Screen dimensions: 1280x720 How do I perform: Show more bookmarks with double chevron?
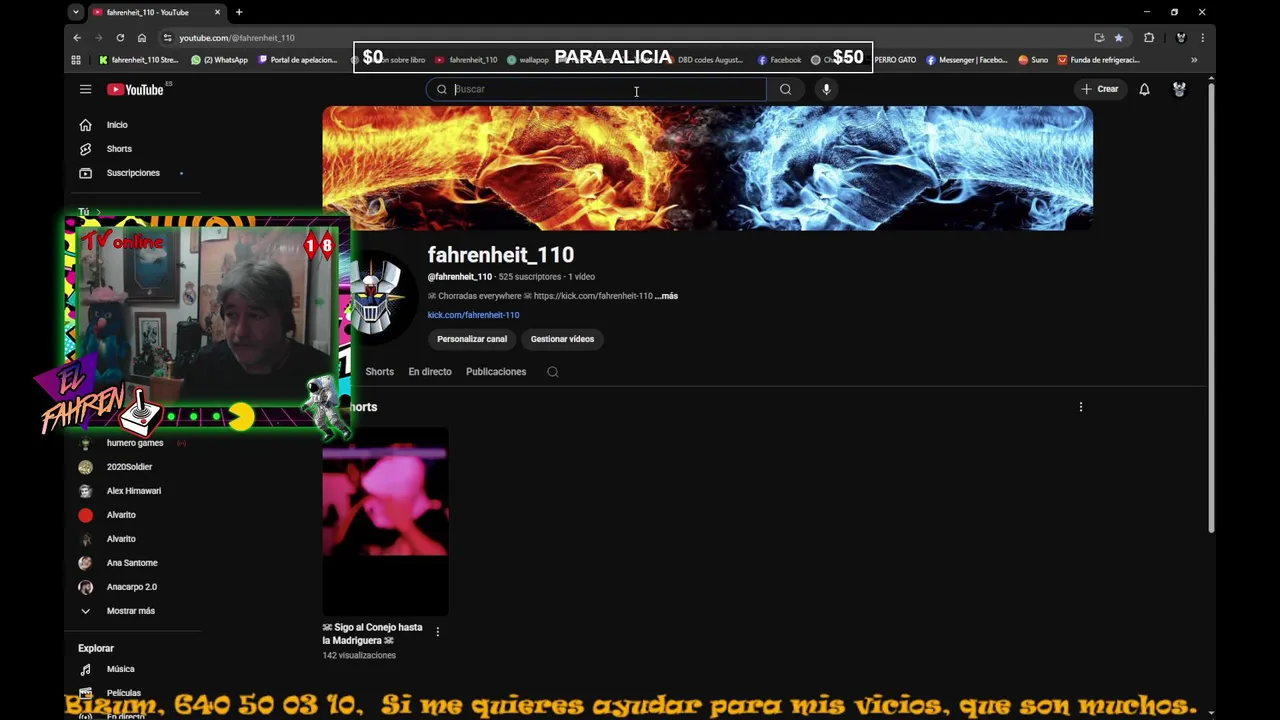tap(1193, 60)
